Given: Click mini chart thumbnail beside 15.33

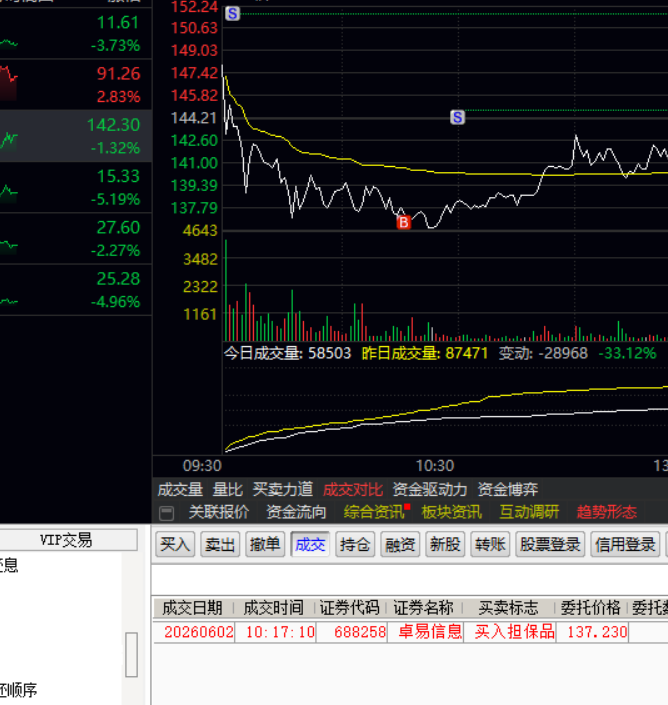Looking at the screenshot, I should tap(9, 194).
